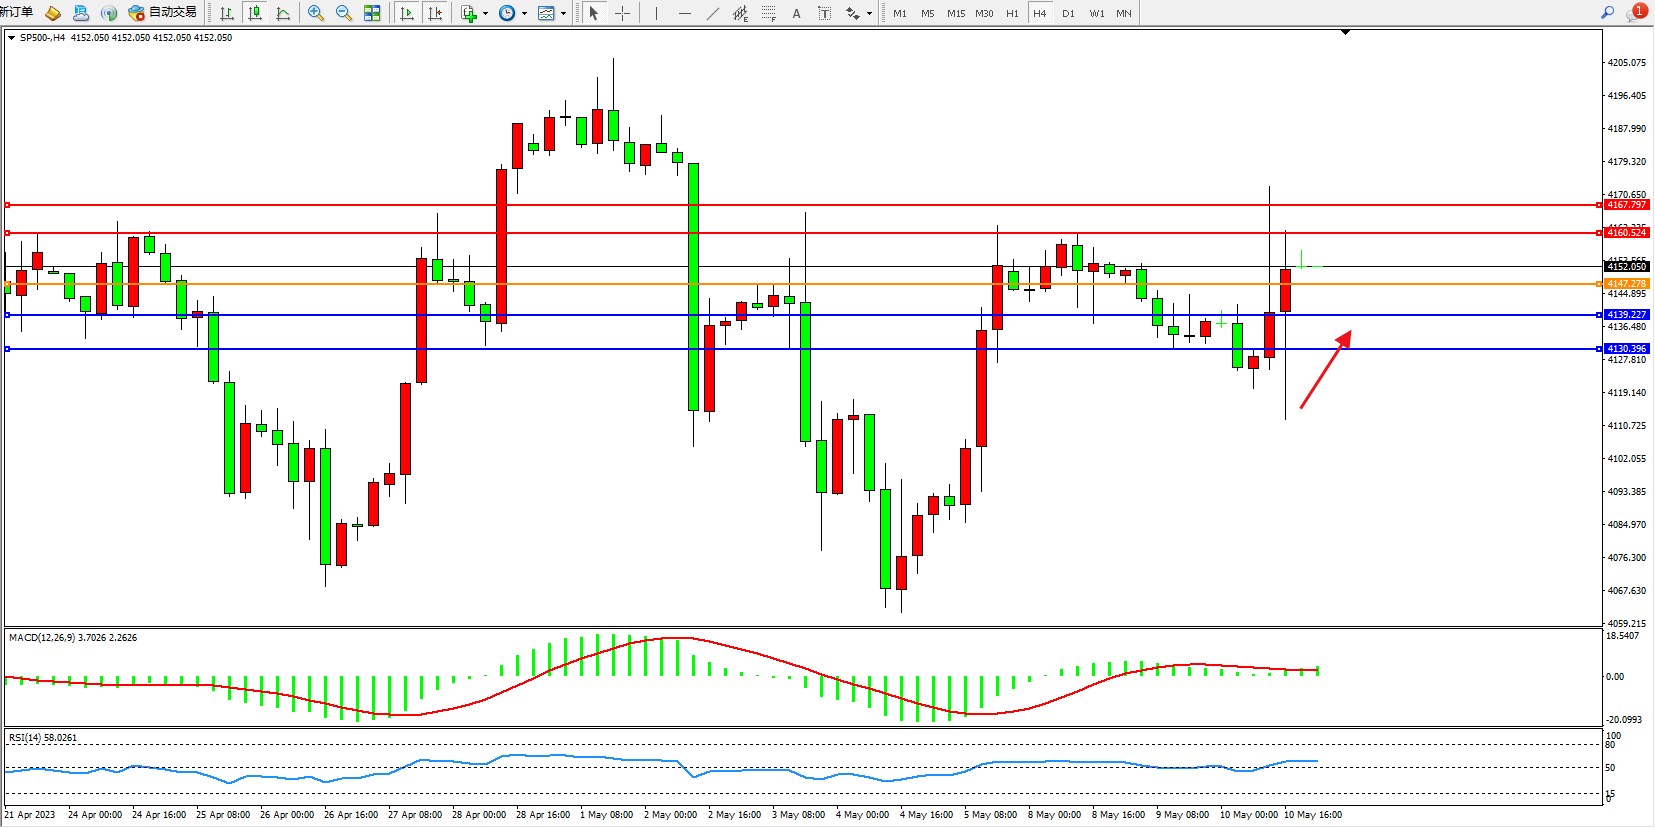Click the 新订单 new order button
The width and height of the screenshot is (1655, 828).
coord(17,13)
